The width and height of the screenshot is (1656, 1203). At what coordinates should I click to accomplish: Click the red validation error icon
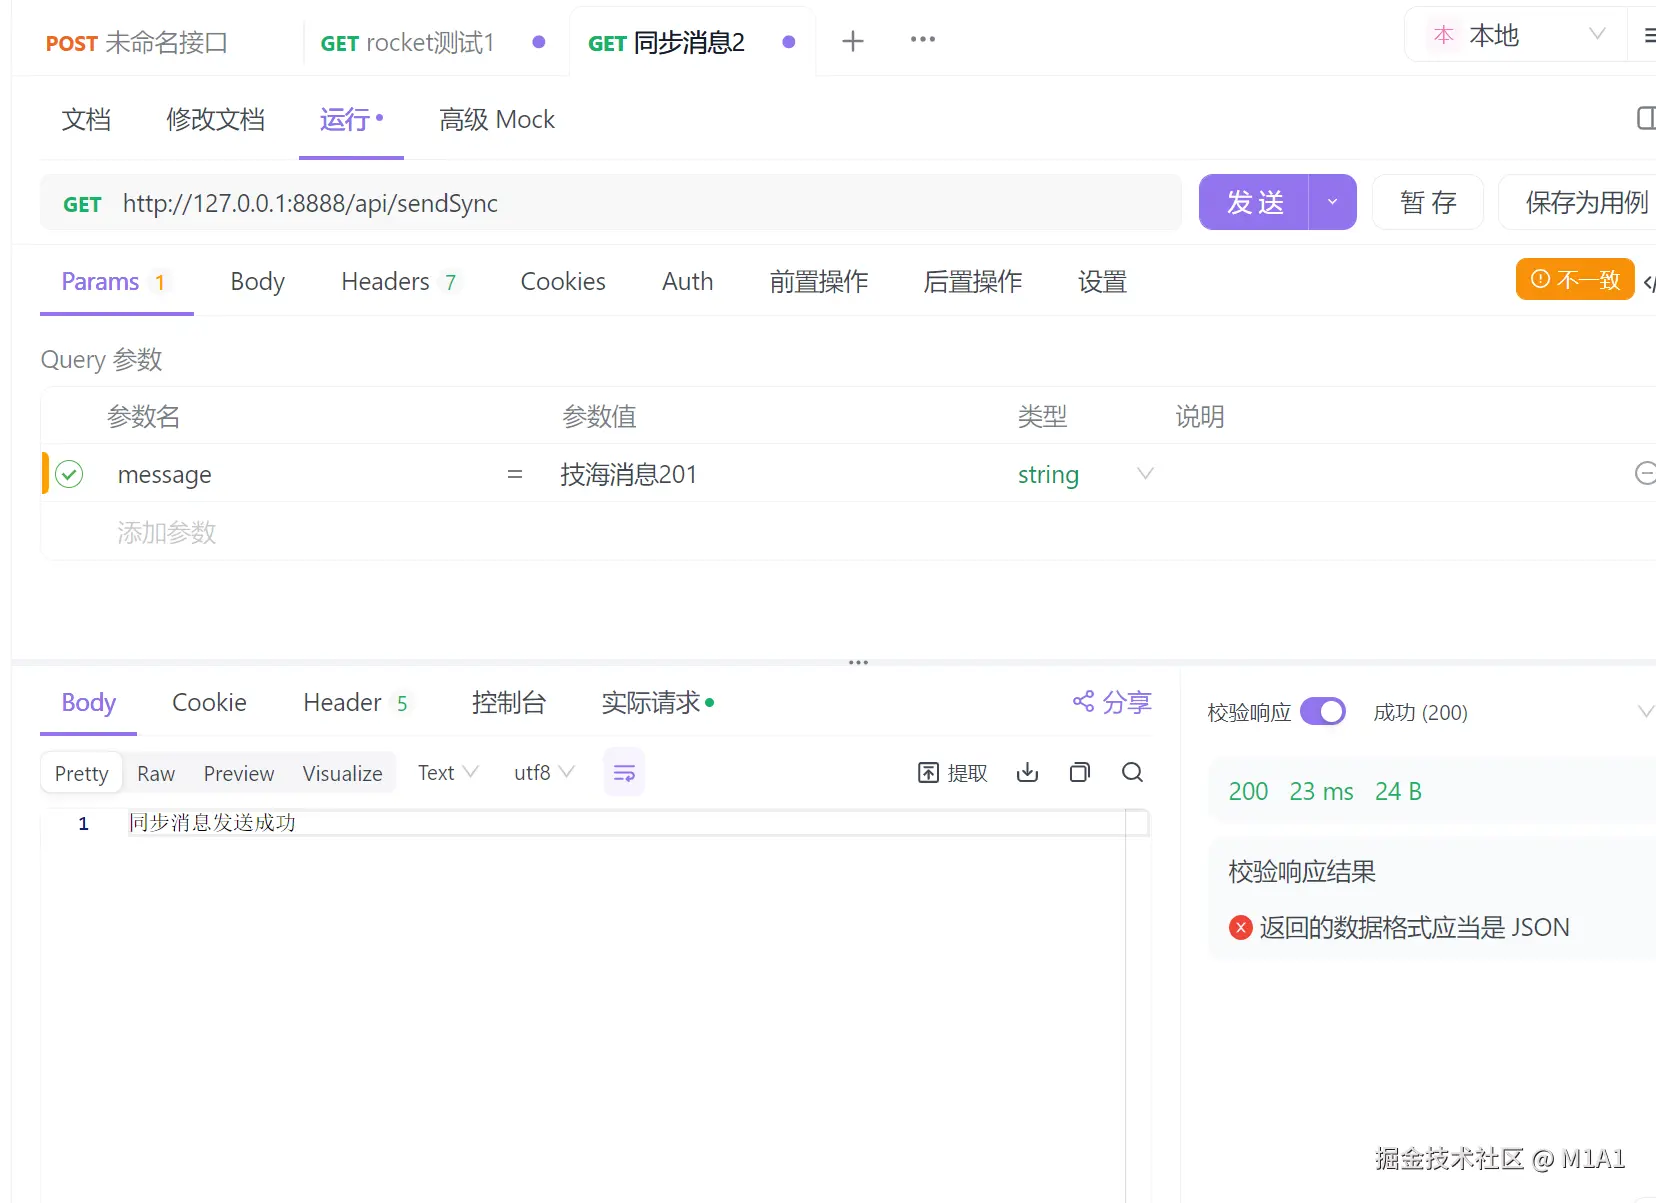click(x=1241, y=928)
